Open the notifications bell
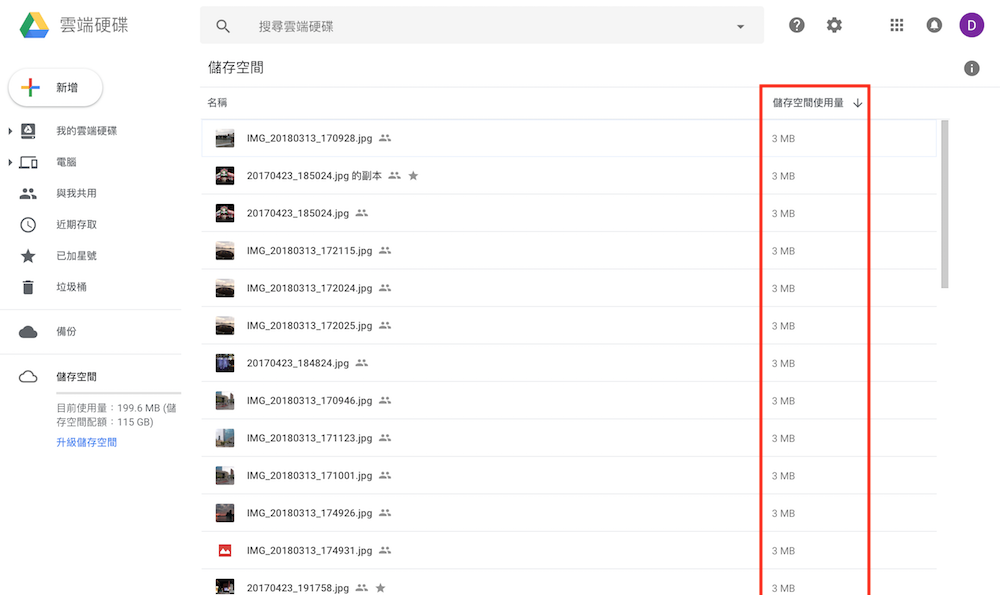 (934, 24)
